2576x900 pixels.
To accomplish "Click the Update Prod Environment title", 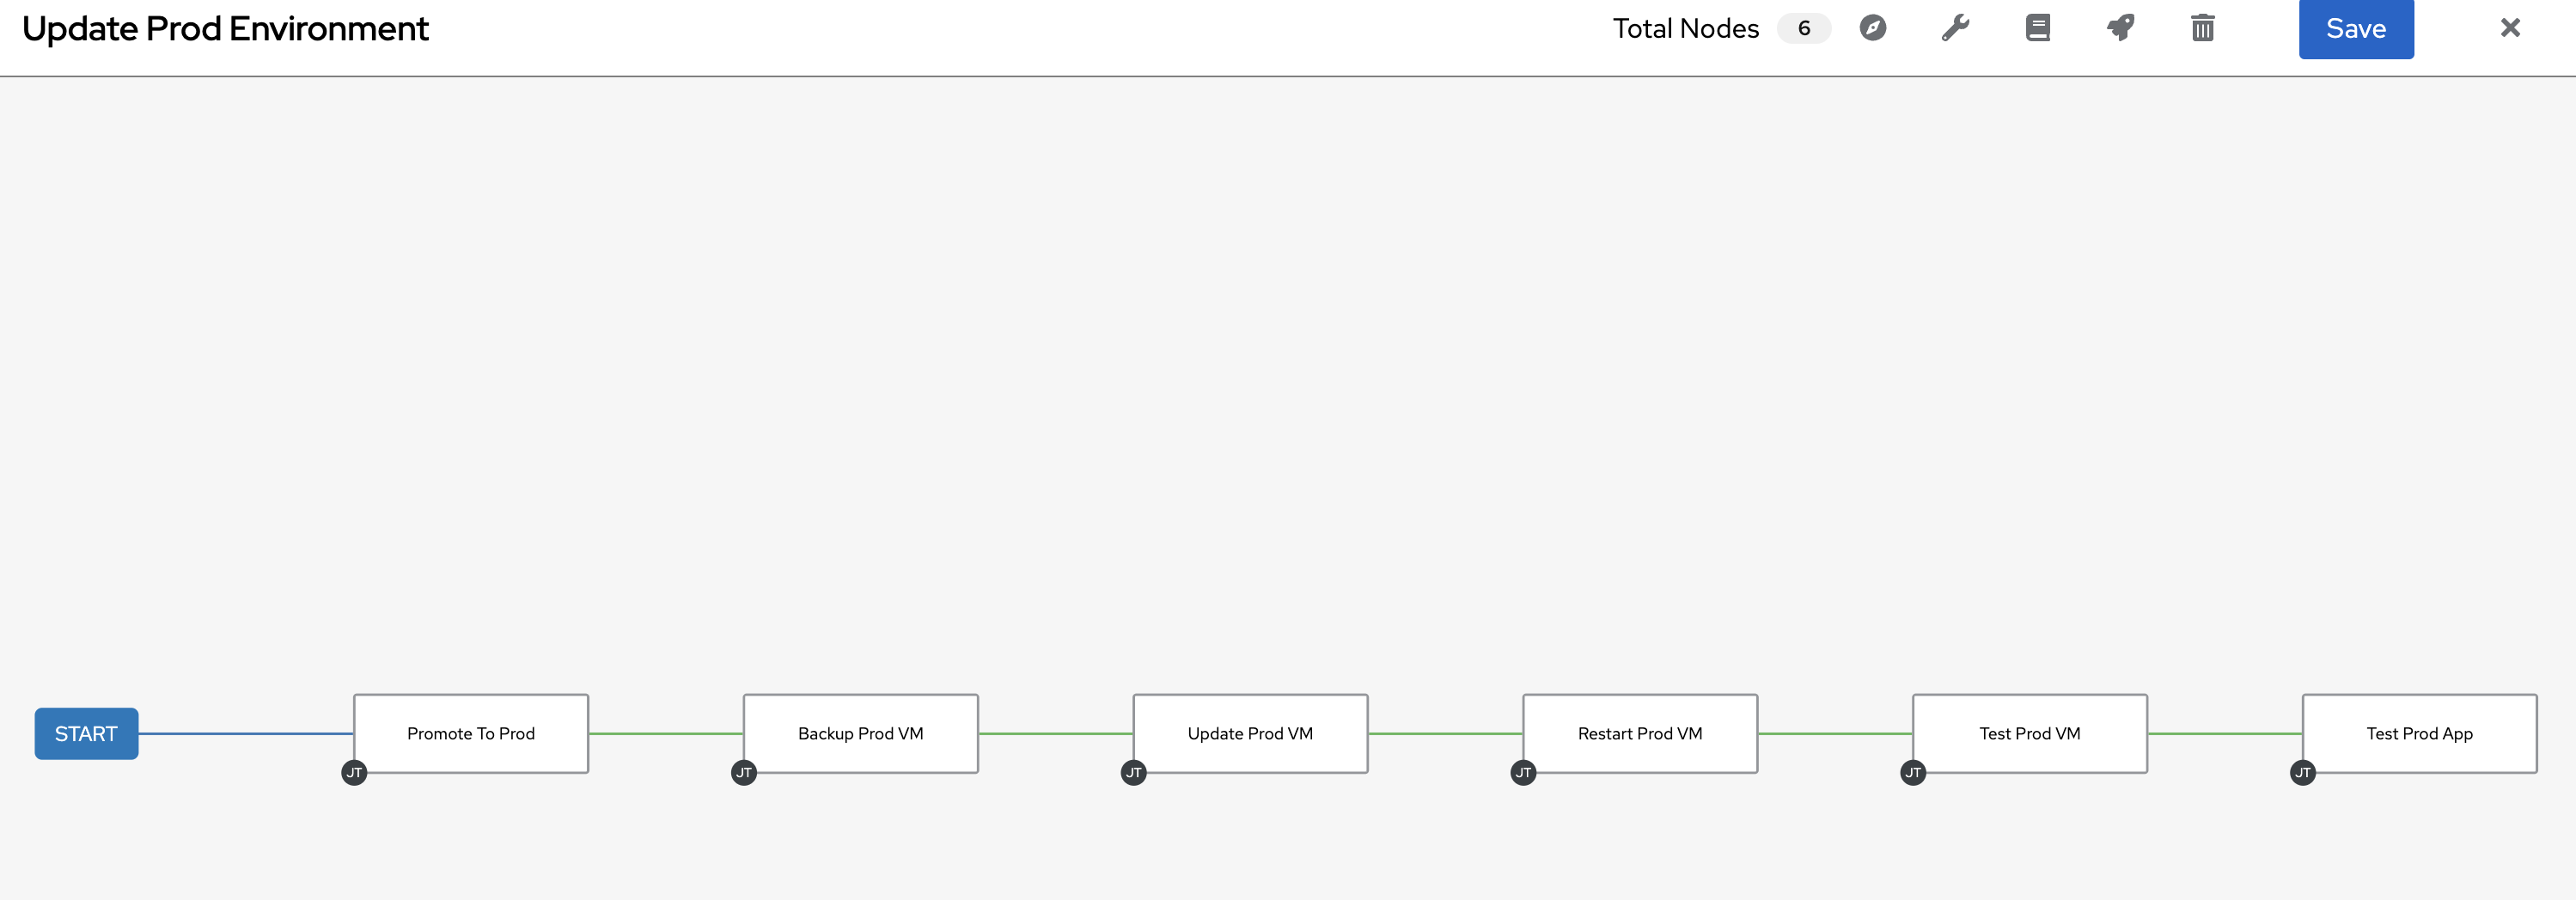I will pyautogui.click(x=224, y=29).
